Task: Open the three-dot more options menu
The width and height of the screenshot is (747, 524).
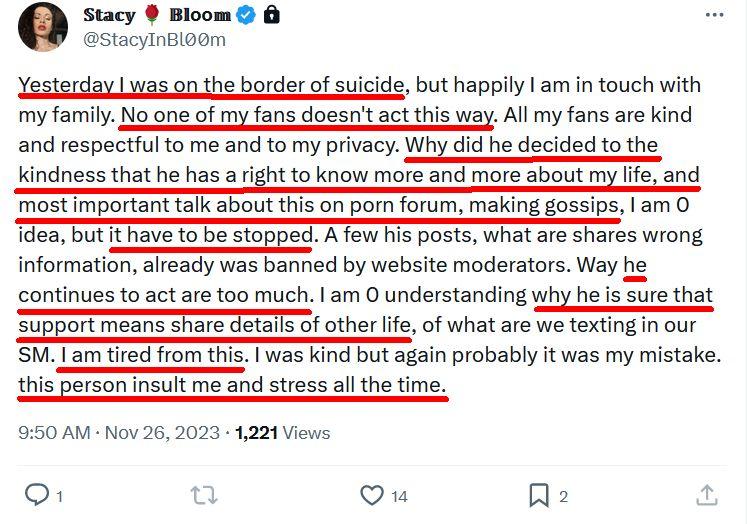Action: tap(712, 16)
